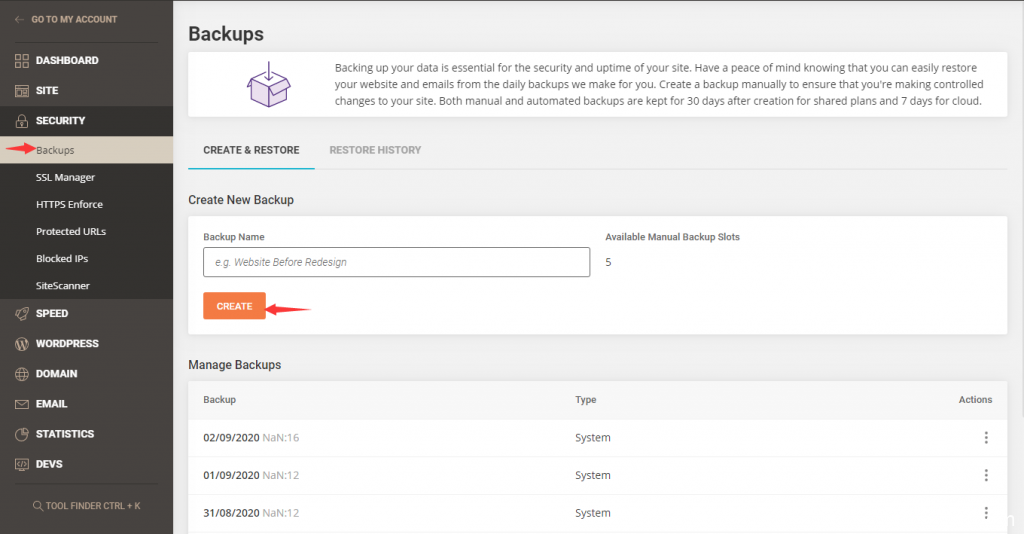Click the Site icon in sidebar

[x=22, y=91]
